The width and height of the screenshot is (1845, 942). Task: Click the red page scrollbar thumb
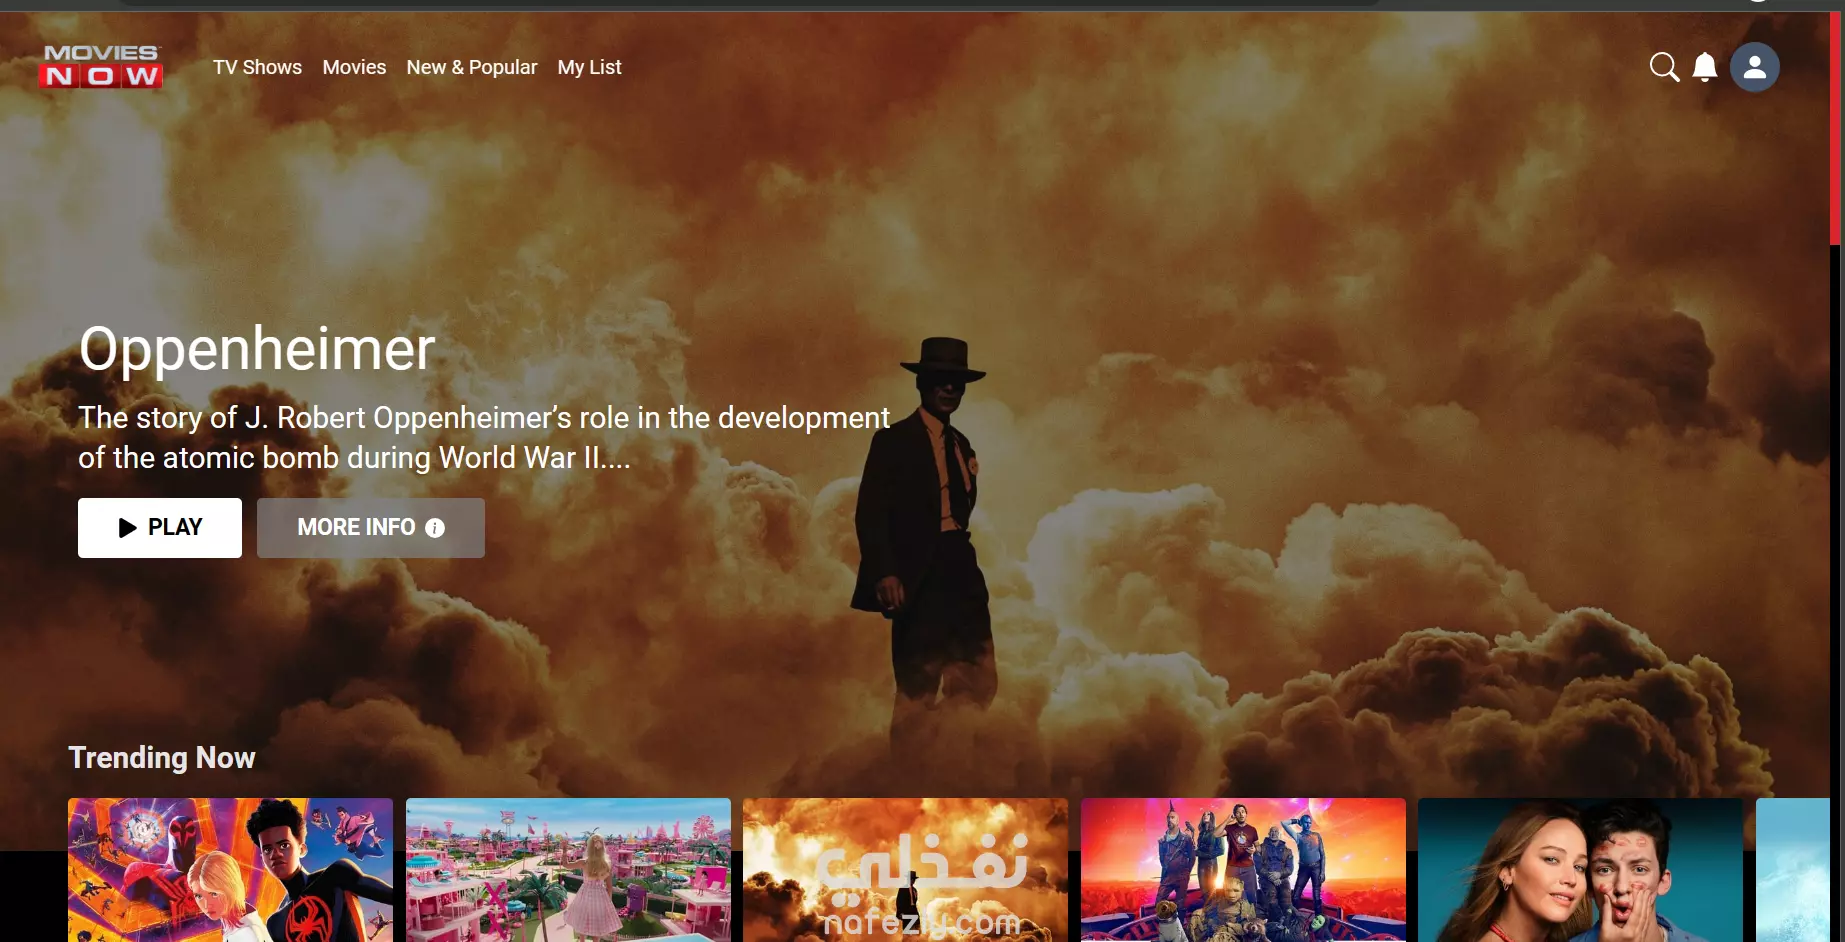coord(1835,130)
